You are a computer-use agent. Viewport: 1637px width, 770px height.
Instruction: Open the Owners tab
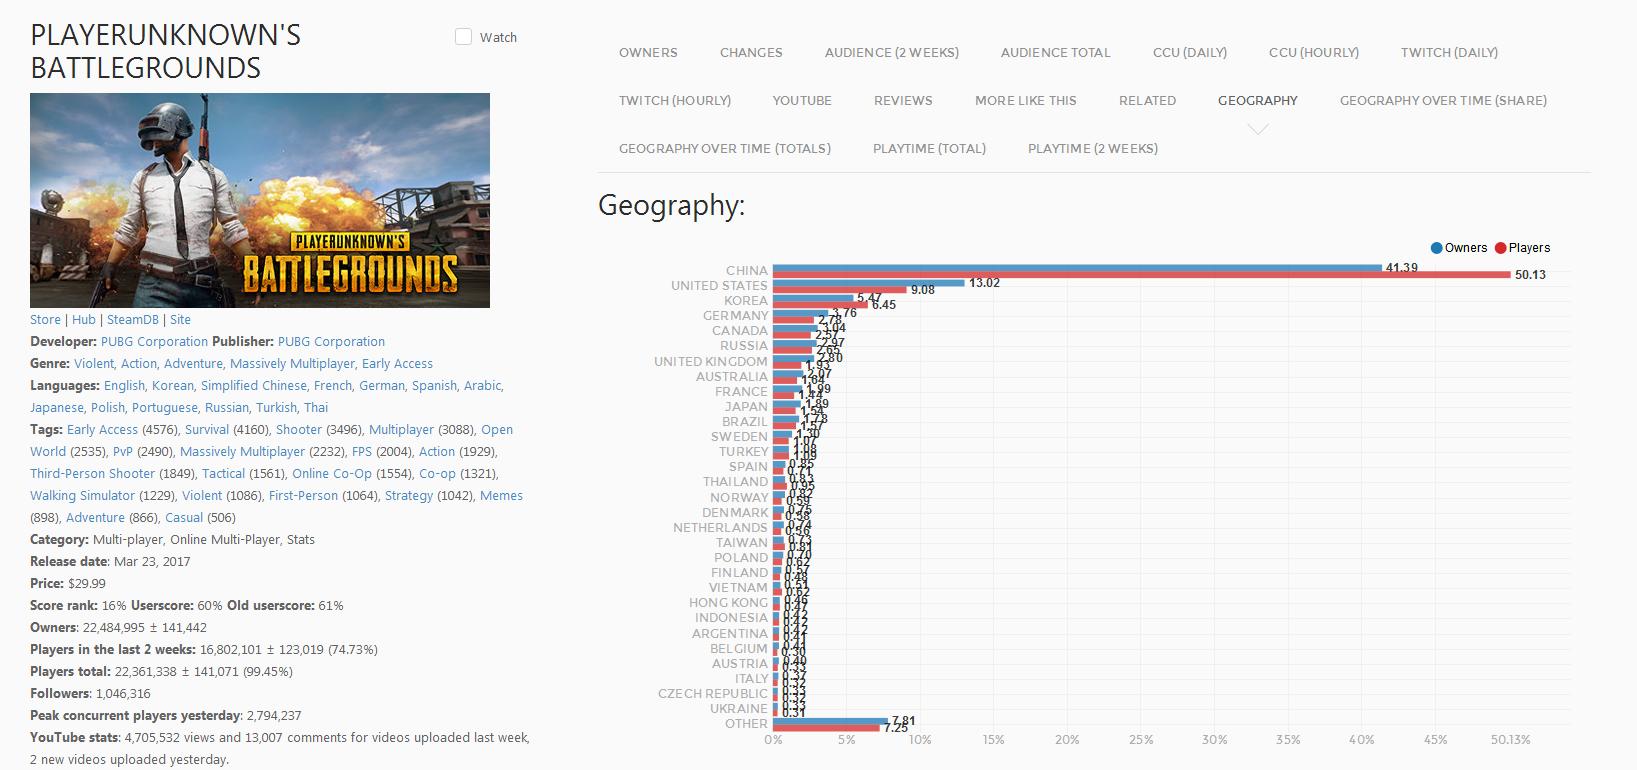(x=648, y=53)
